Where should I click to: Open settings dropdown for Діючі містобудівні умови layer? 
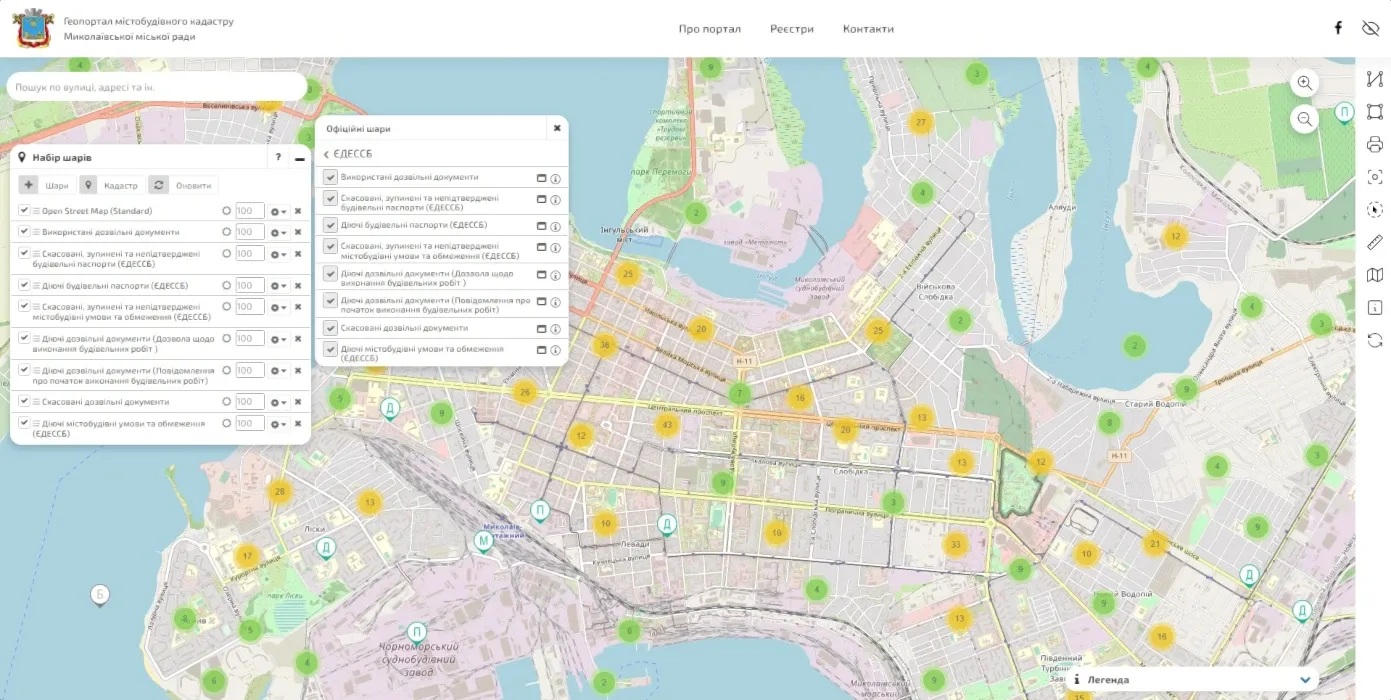click(279, 423)
